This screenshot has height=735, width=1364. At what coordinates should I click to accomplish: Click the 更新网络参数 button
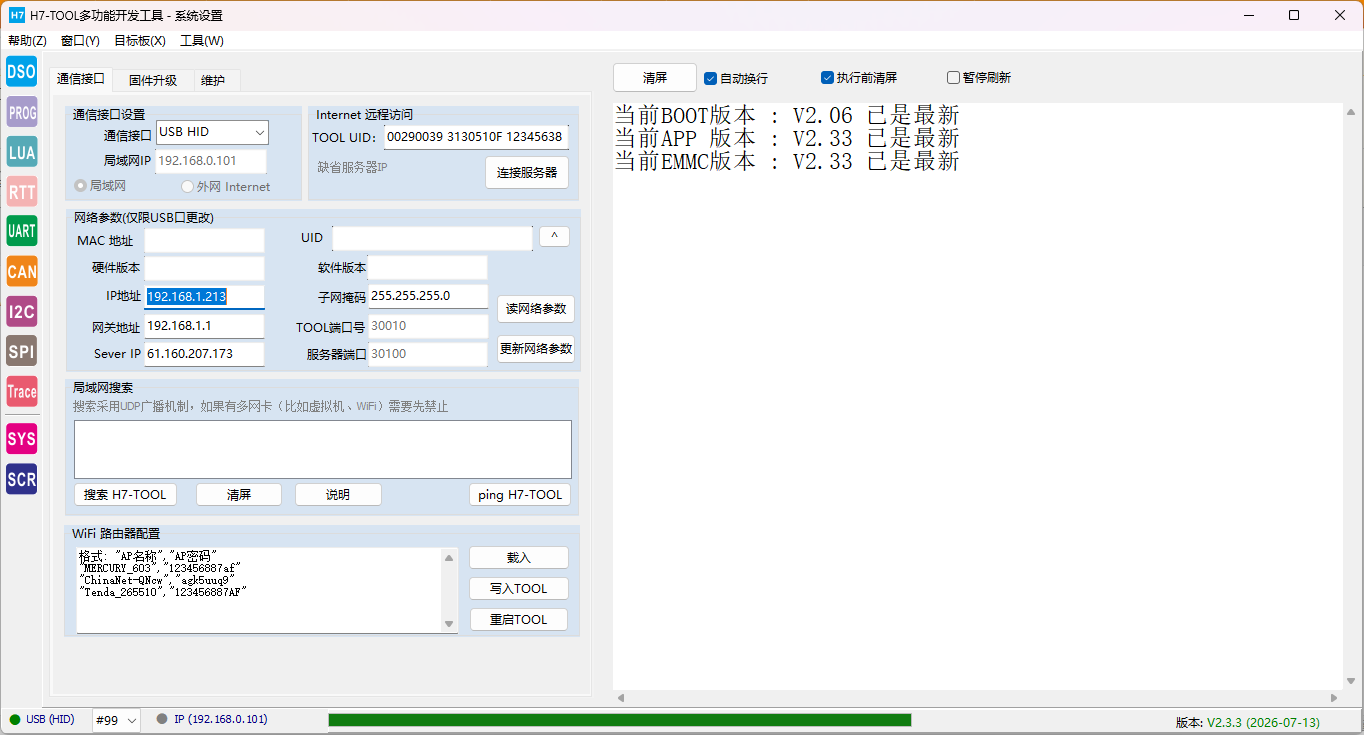coord(536,349)
